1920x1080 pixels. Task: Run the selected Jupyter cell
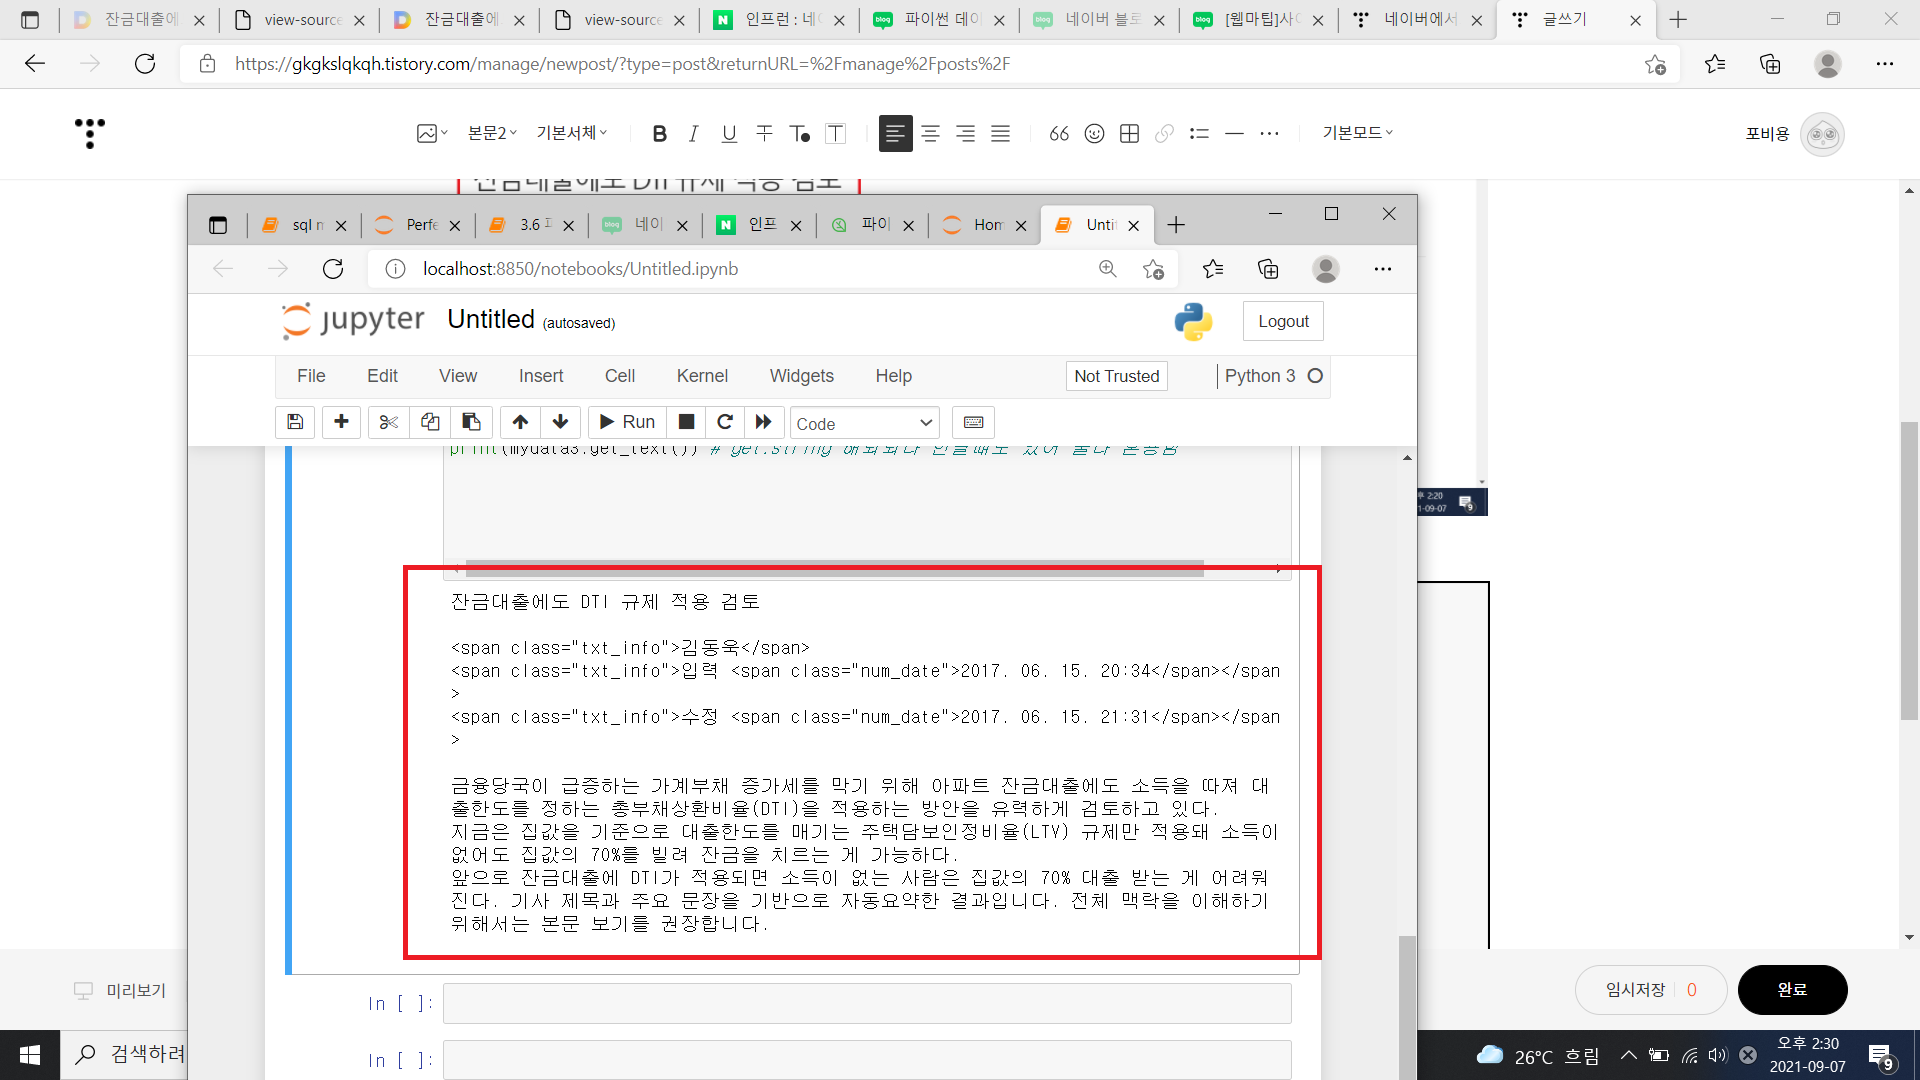coord(627,422)
